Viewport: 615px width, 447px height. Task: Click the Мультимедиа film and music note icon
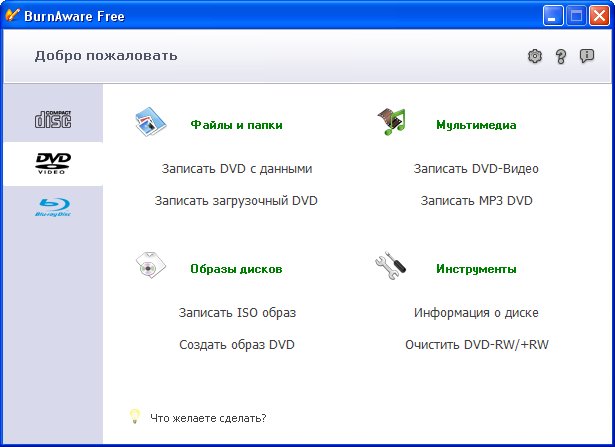[x=391, y=122]
